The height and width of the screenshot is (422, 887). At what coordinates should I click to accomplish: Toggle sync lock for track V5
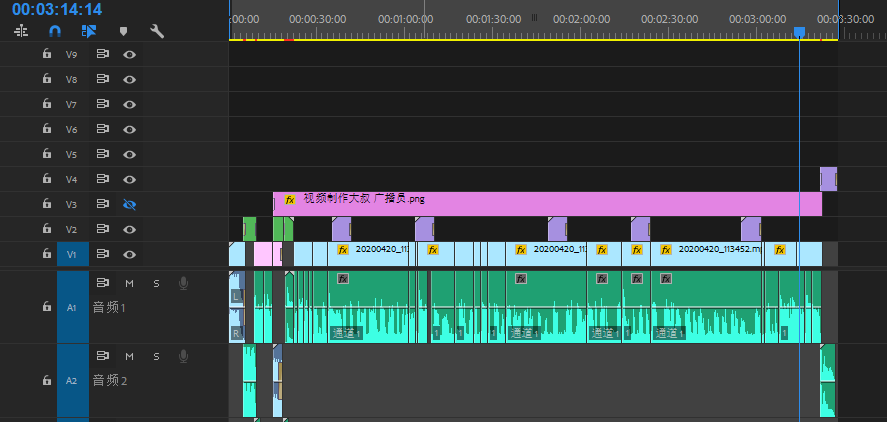tap(102, 154)
